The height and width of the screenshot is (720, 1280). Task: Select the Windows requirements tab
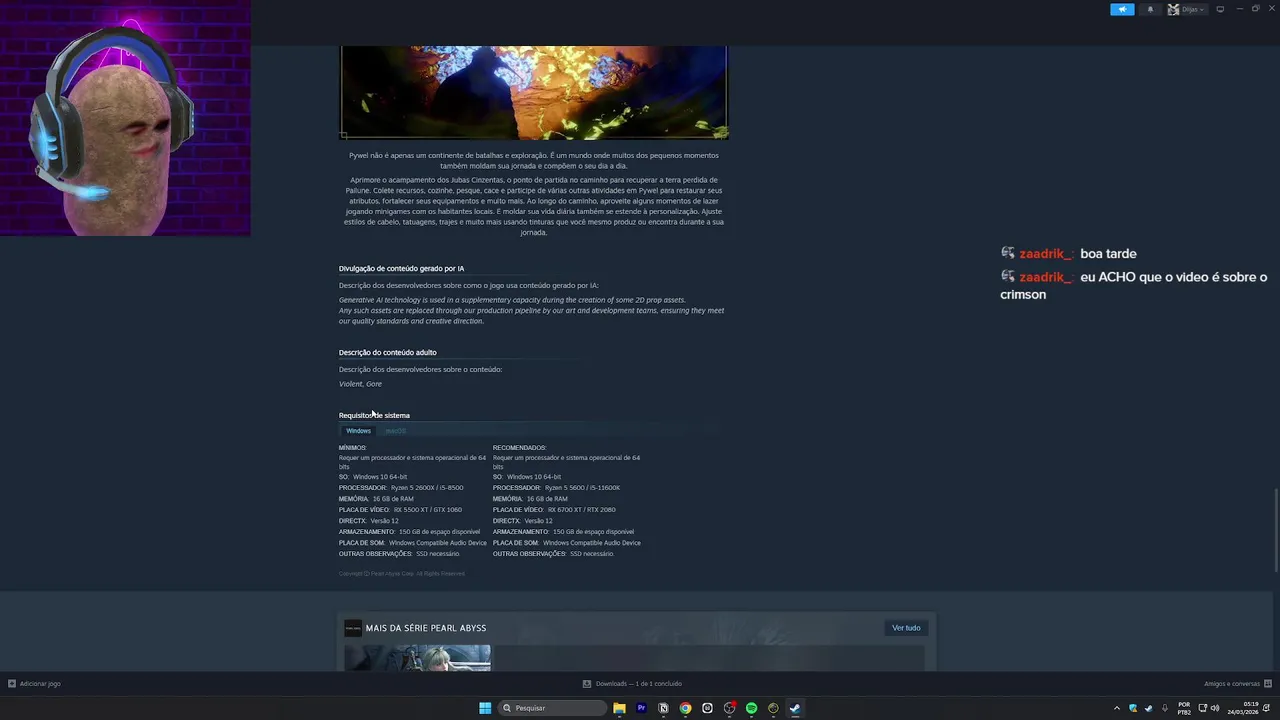tap(358, 431)
